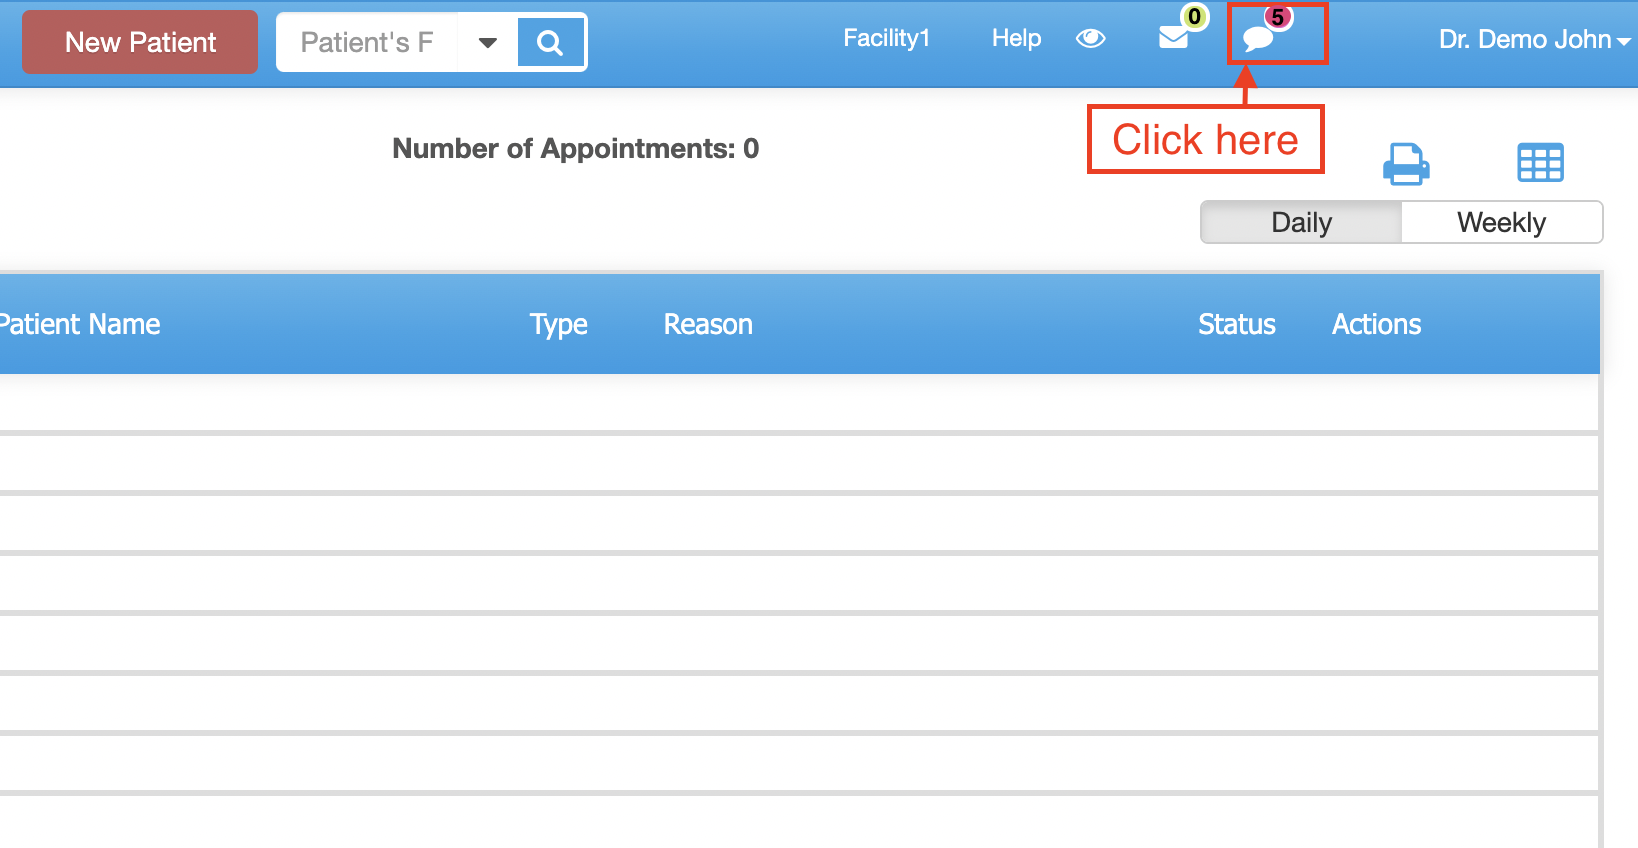Viewport: 1638px width, 848px height.
Task: Click the Reason column header
Action: [708, 324]
